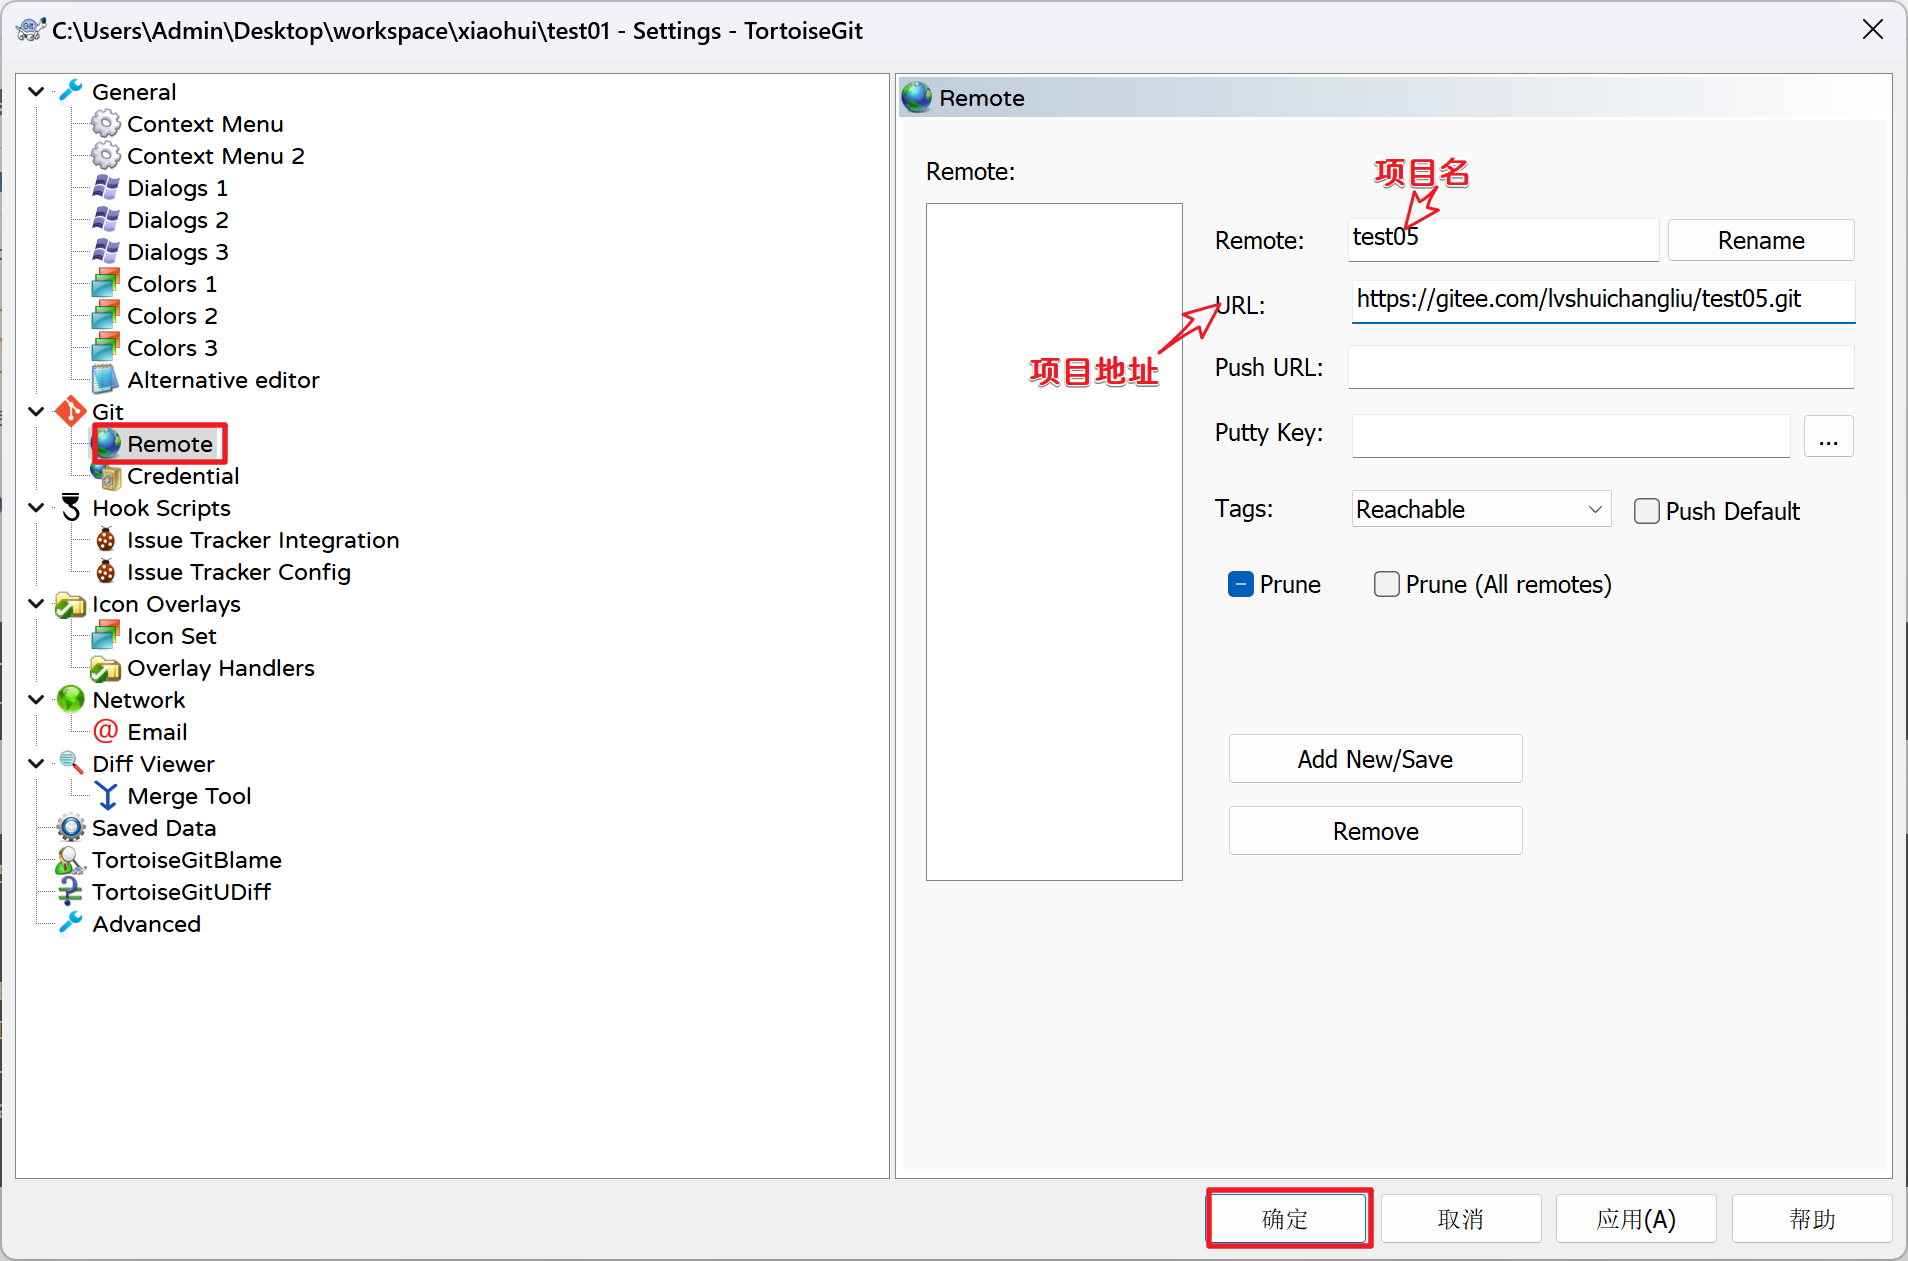Viewport: 1908px width, 1261px height.
Task: Open the Credential settings page
Action: click(183, 476)
